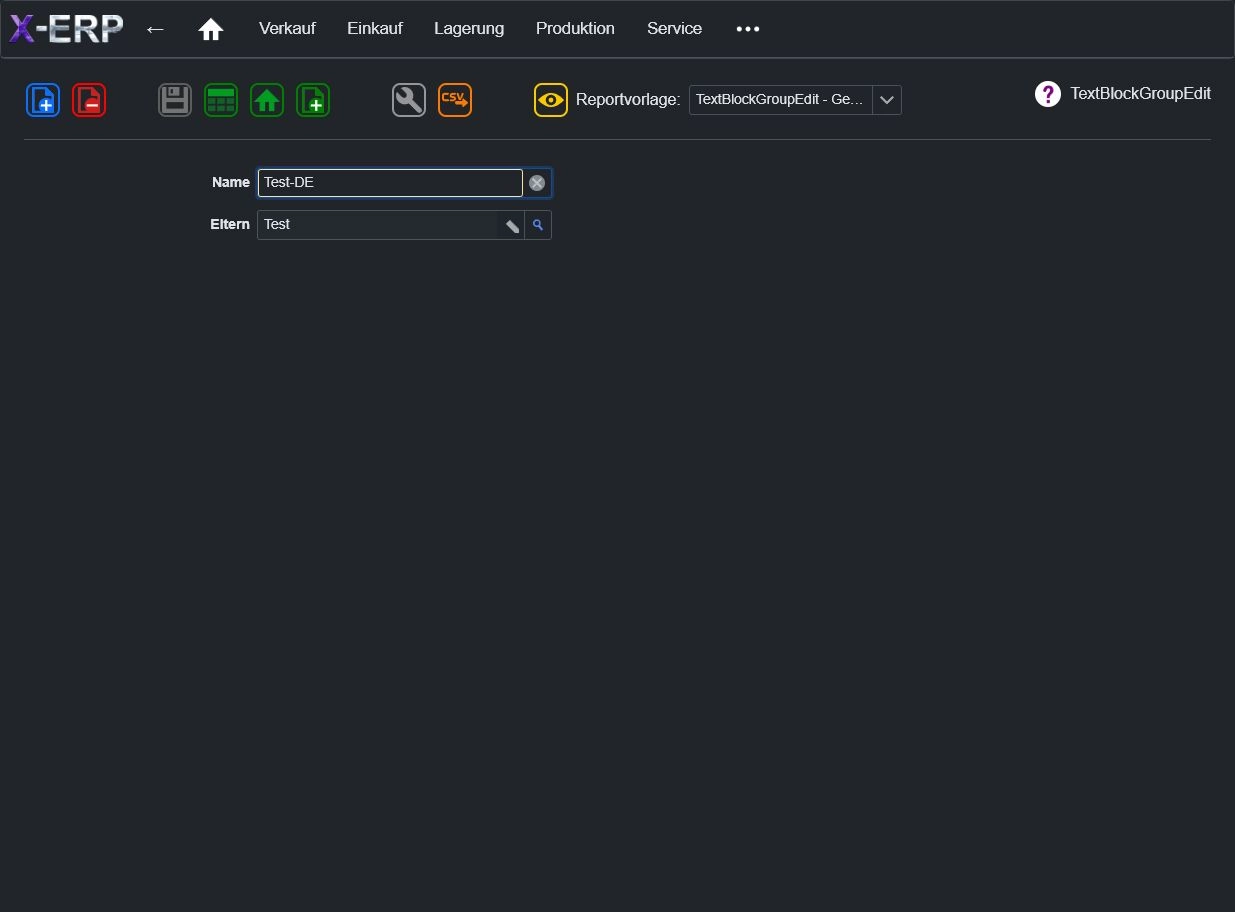This screenshot has height=912, width=1235.
Task: Click the X-ERP logo
Action: click(66, 29)
